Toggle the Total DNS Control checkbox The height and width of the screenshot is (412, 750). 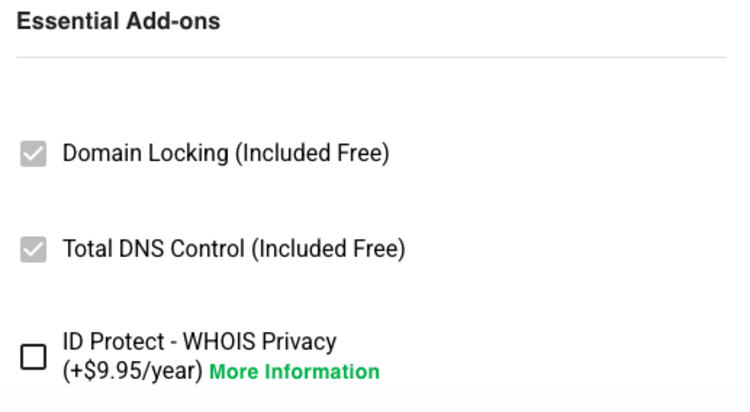pos(34,249)
